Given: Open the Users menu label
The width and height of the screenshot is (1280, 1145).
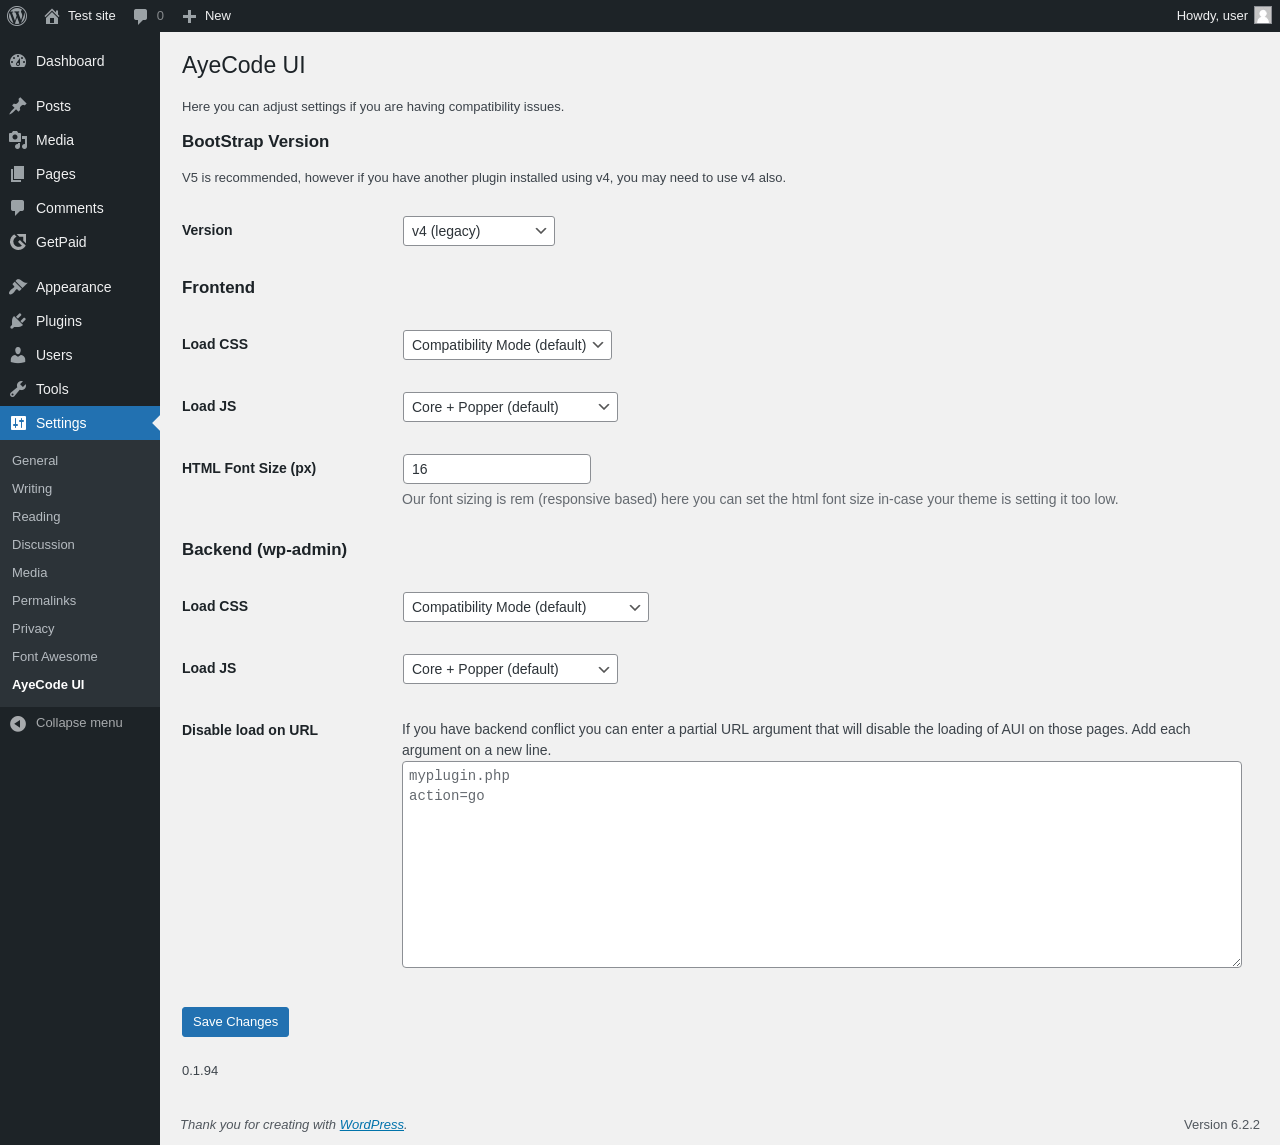Looking at the screenshot, I should (x=54, y=355).
